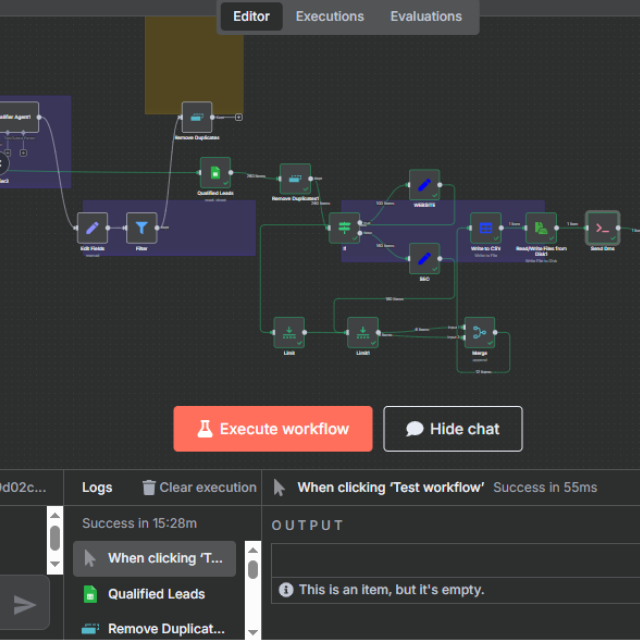Attach a sub-node under Qualifier Agent1 right plus
Screen dimensions: 640x640
[23, 153]
